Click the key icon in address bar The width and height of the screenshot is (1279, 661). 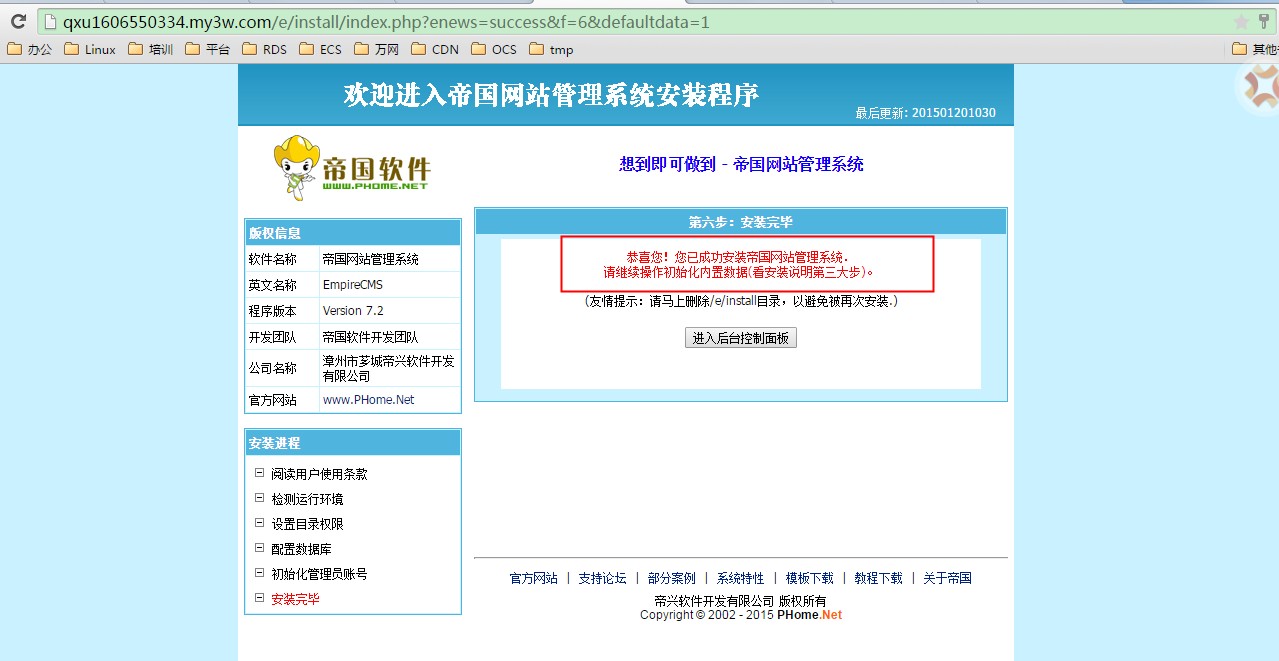click(x=1265, y=21)
